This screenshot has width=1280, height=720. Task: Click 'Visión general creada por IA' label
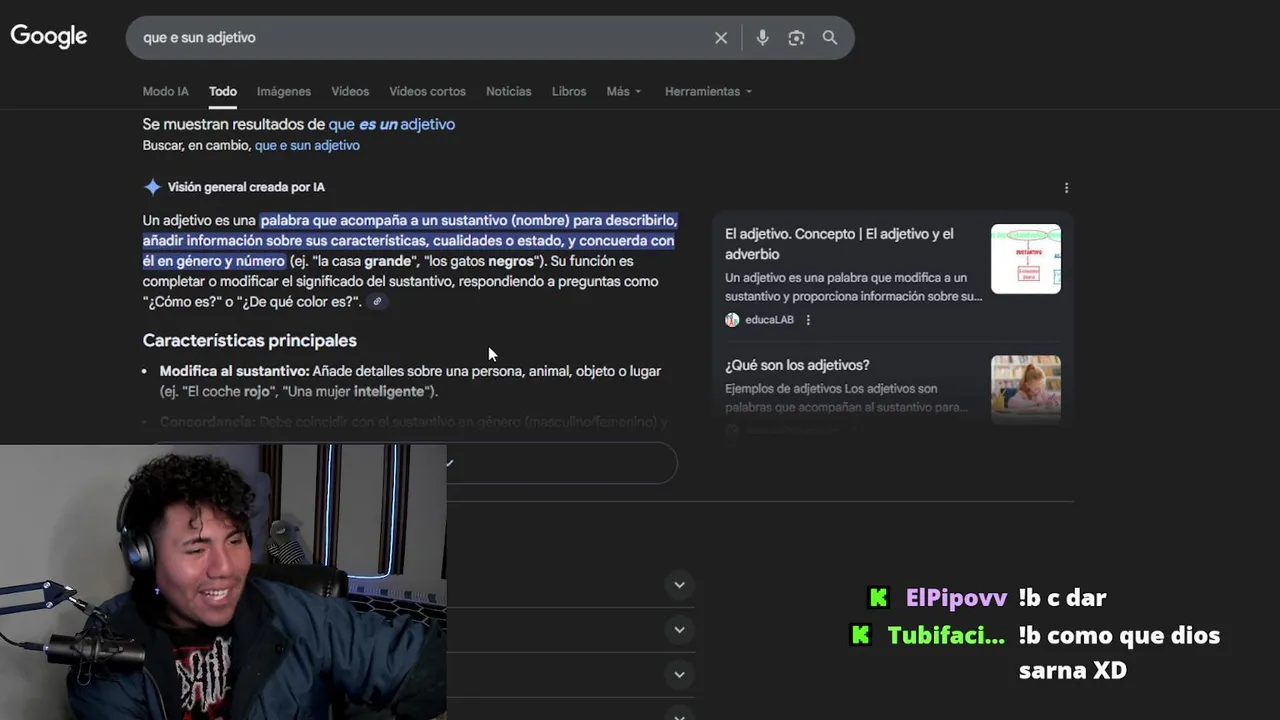[246, 187]
